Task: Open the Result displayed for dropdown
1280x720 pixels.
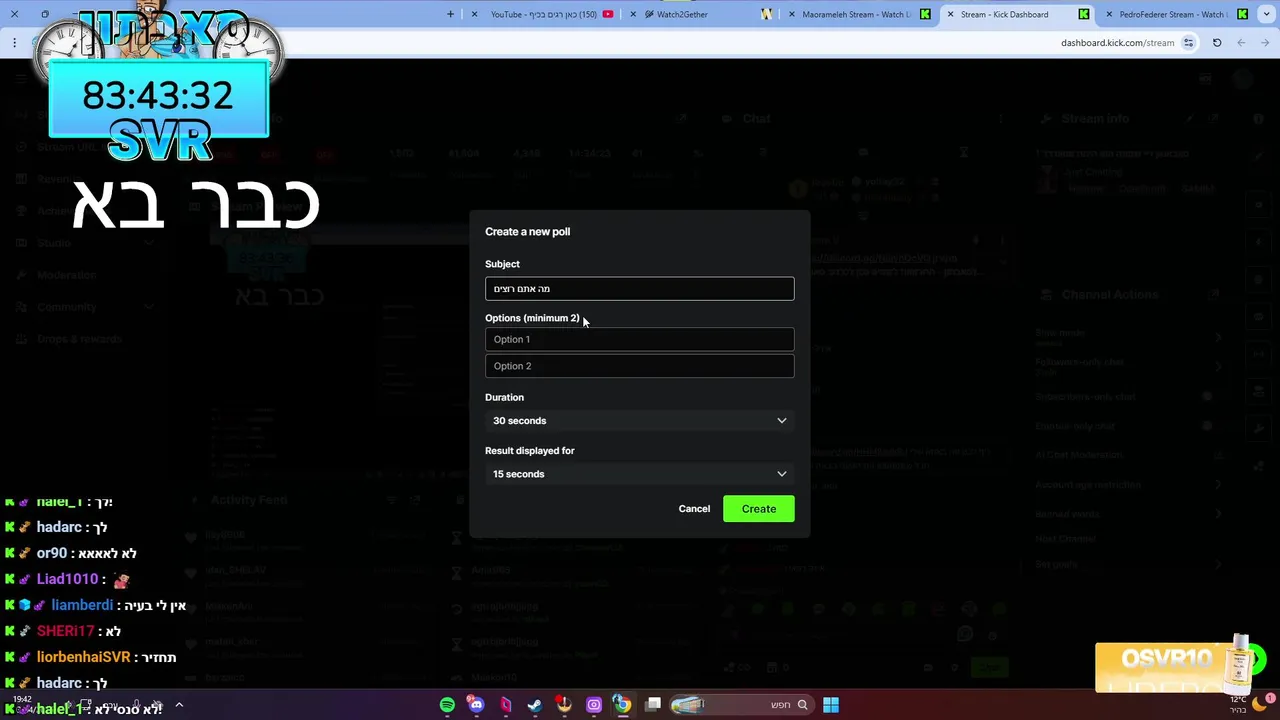Action: tap(639, 474)
